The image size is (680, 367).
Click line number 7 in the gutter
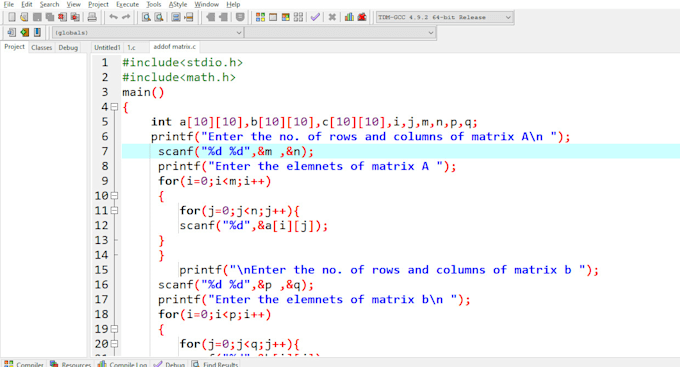point(105,151)
